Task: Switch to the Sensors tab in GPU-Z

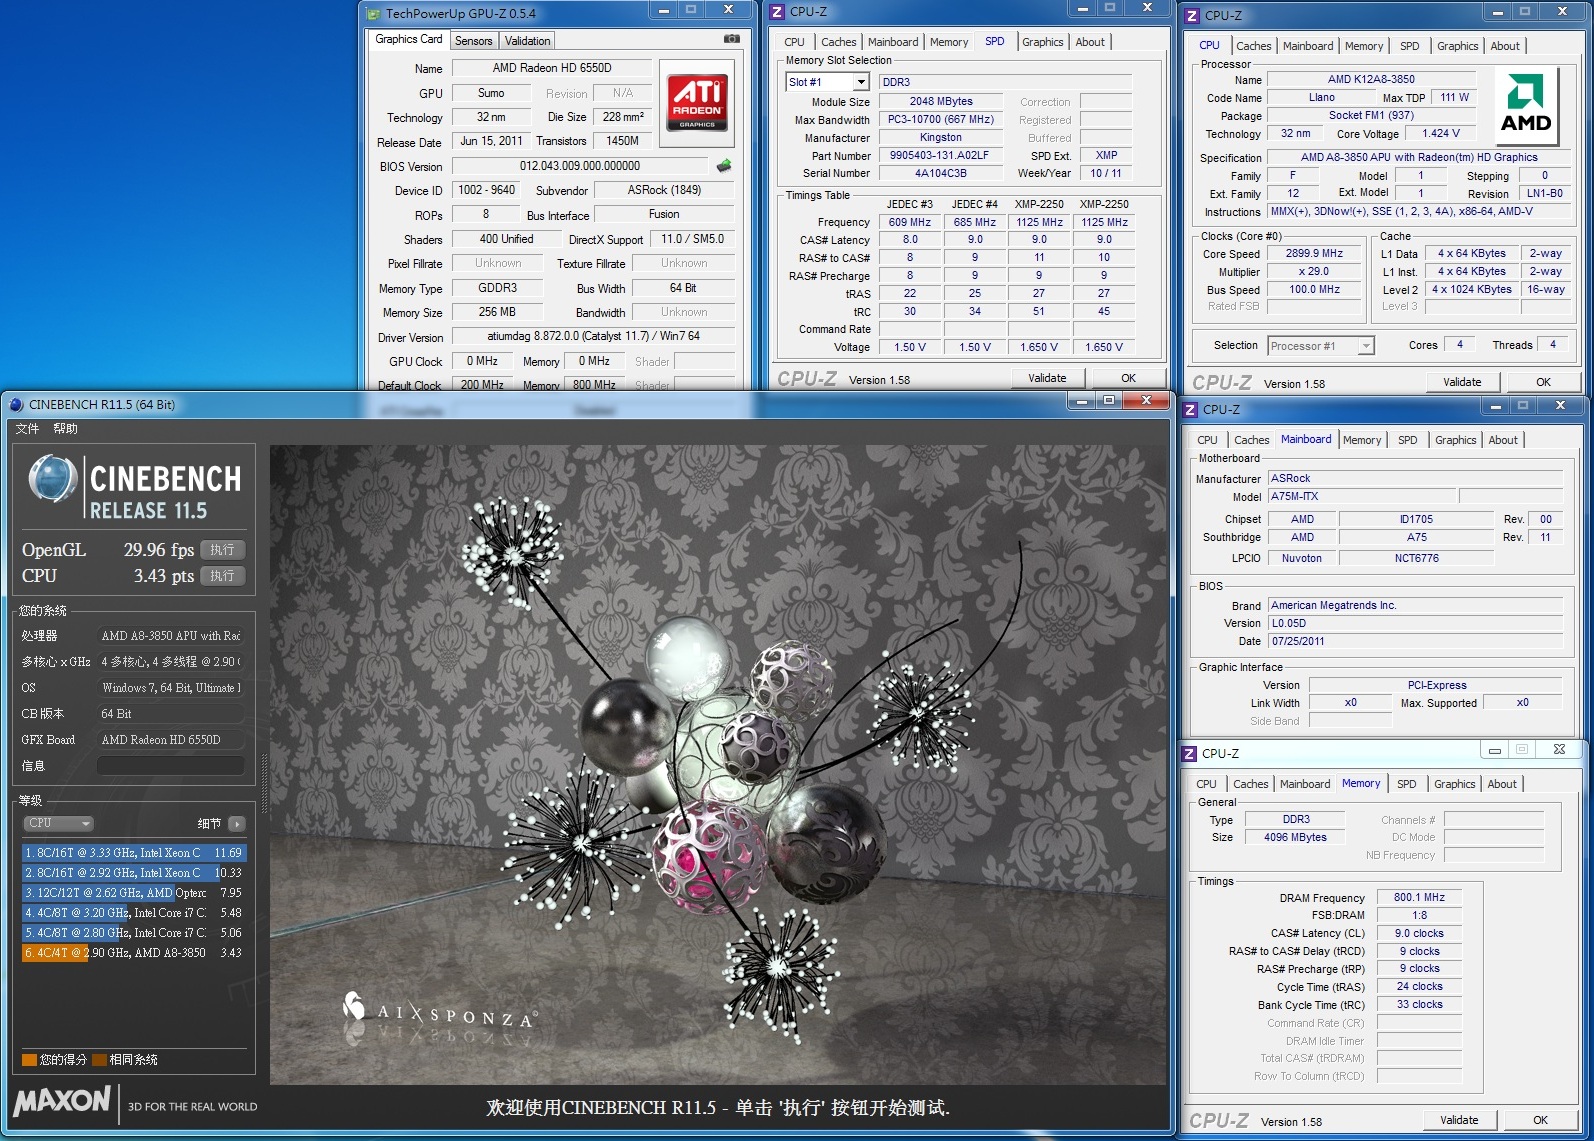Action: [473, 41]
